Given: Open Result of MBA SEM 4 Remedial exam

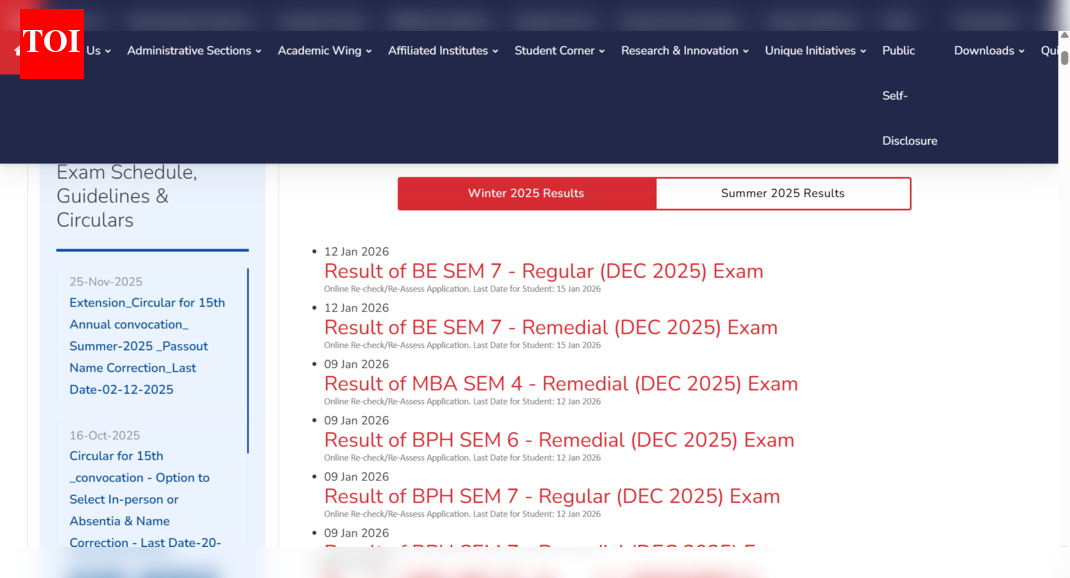Looking at the screenshot, I should (x=560, y=383).
